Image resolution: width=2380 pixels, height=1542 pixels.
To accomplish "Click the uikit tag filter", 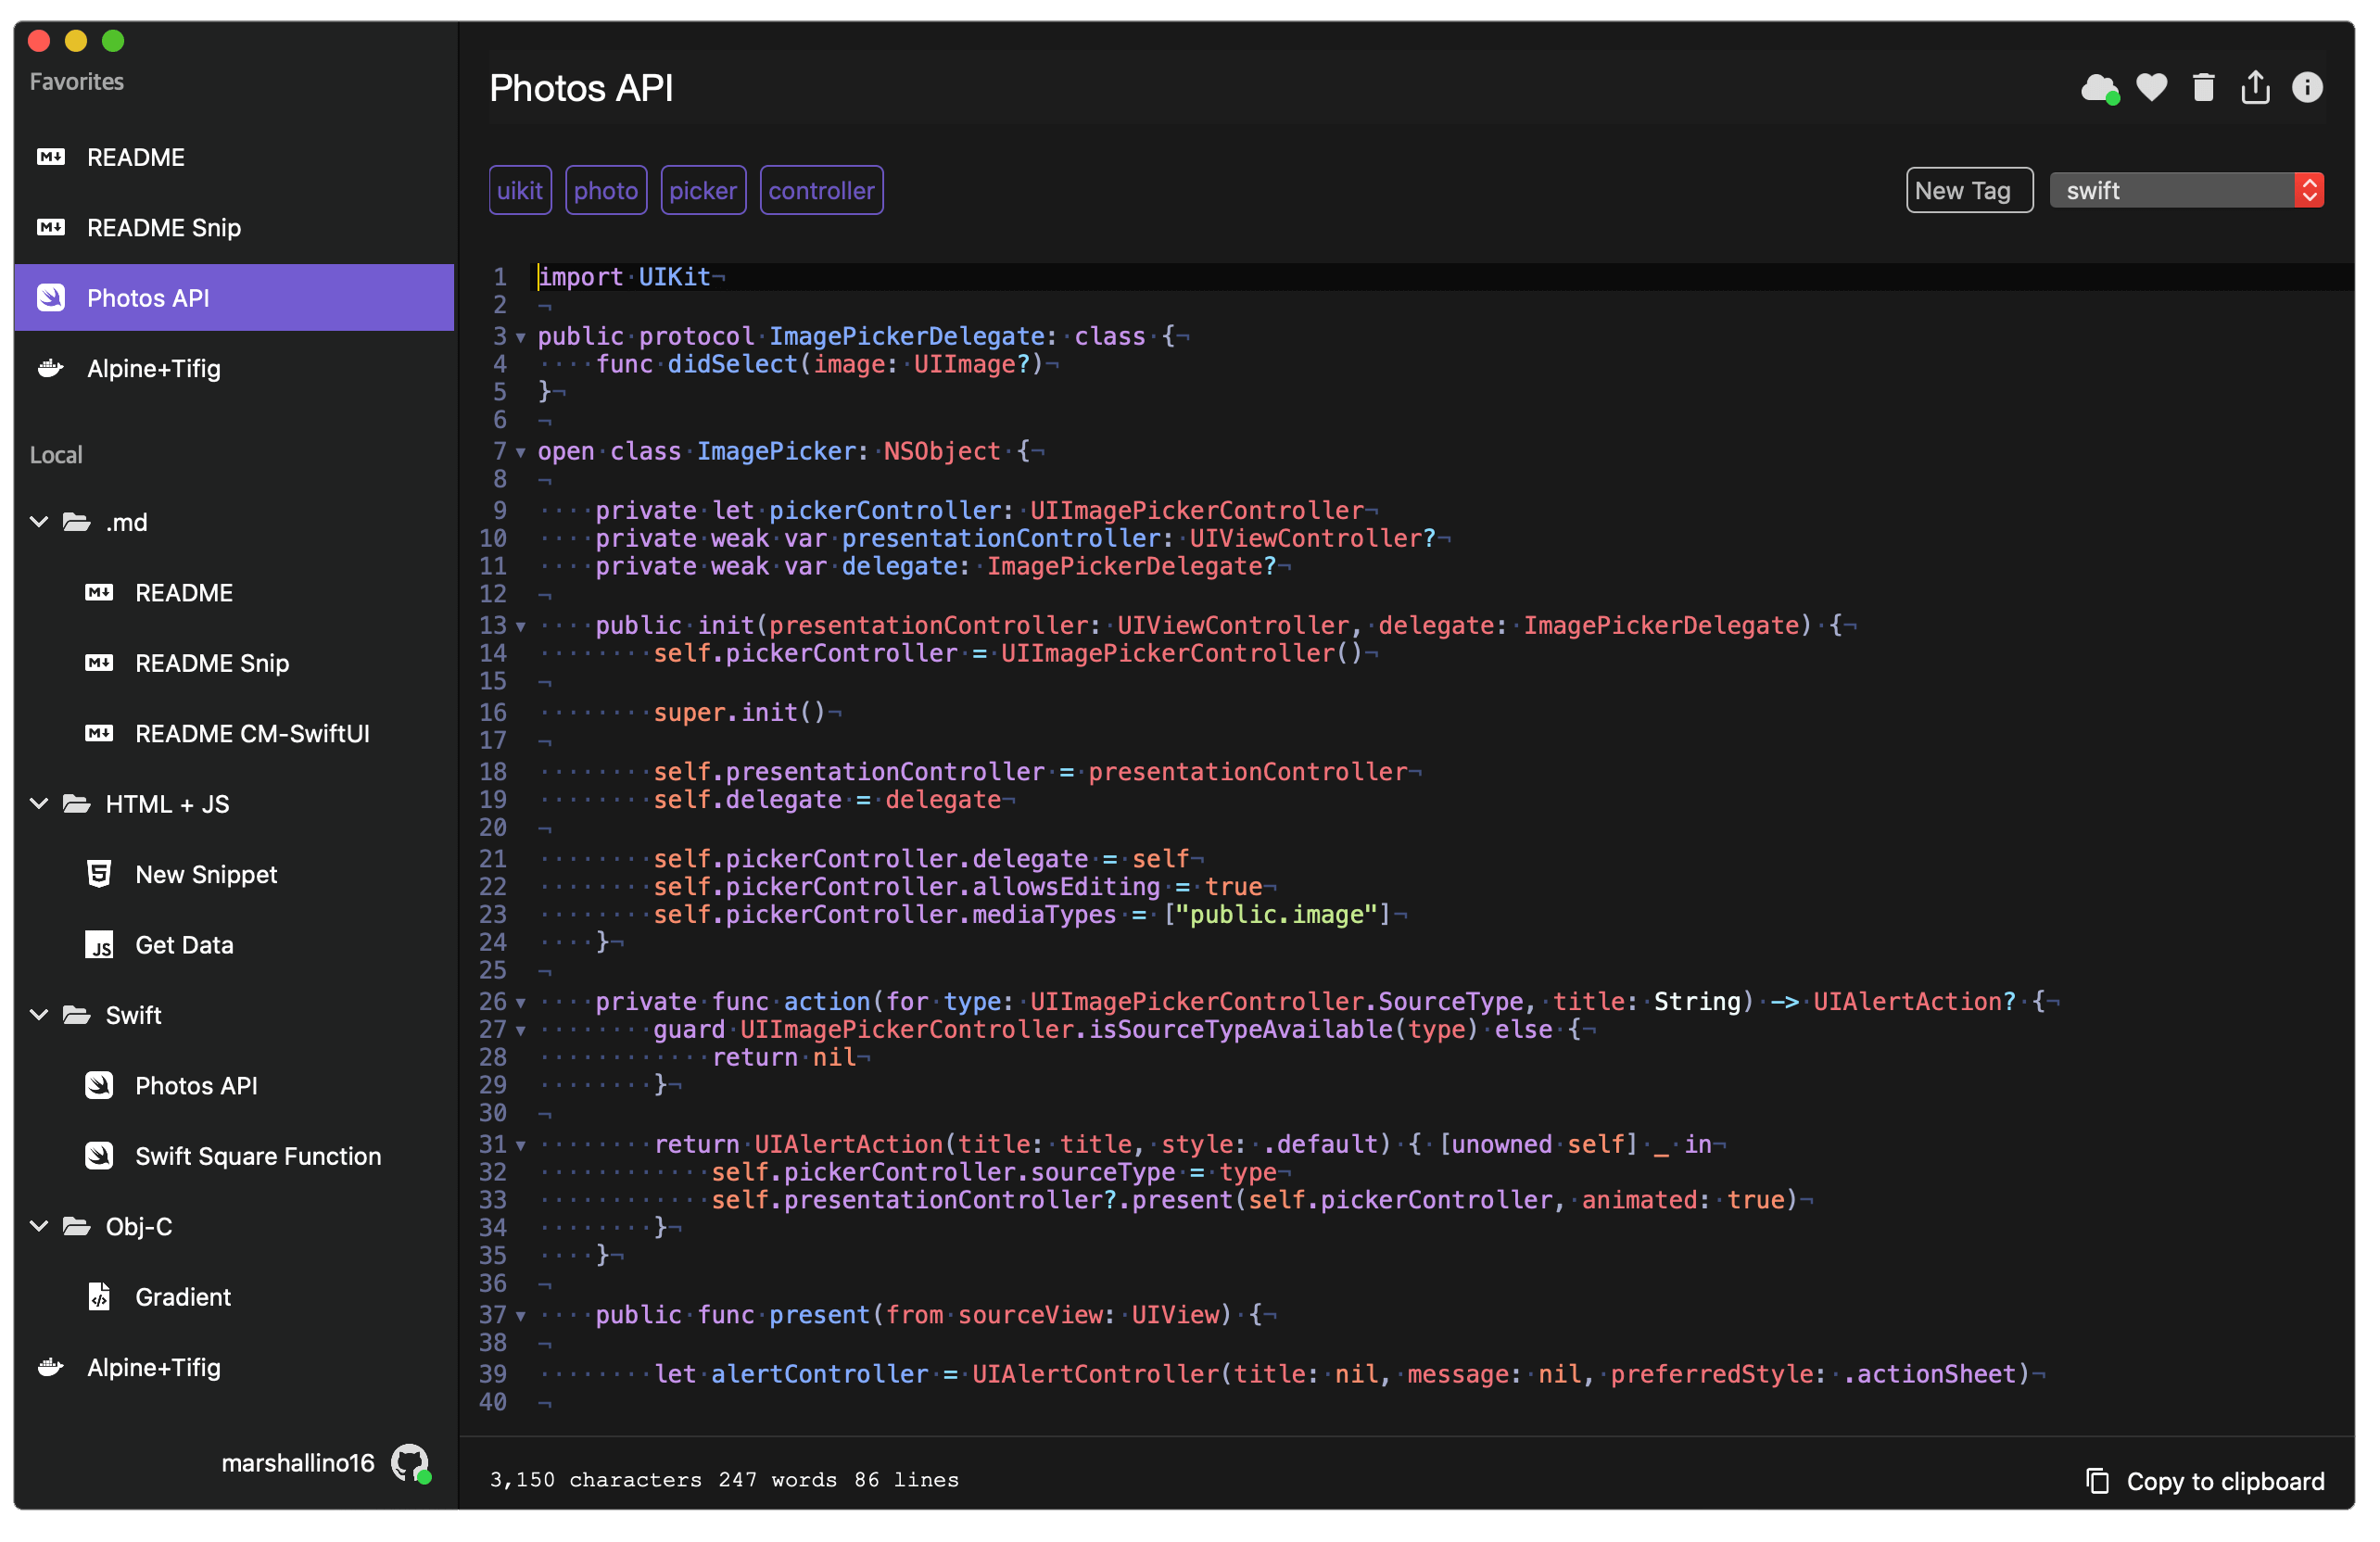I will 521,189.
